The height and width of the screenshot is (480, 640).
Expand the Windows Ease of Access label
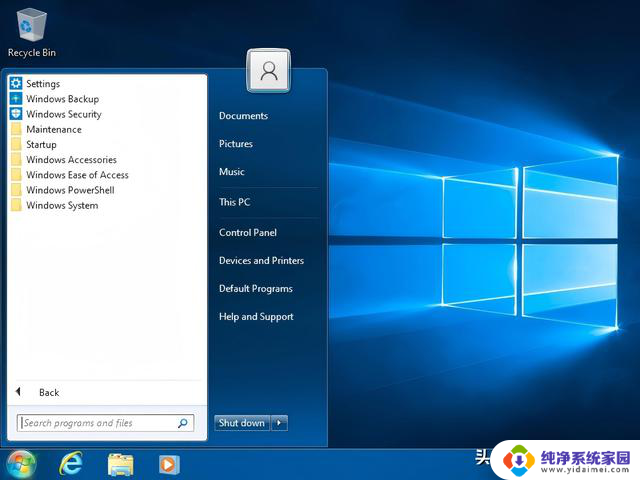77,175
